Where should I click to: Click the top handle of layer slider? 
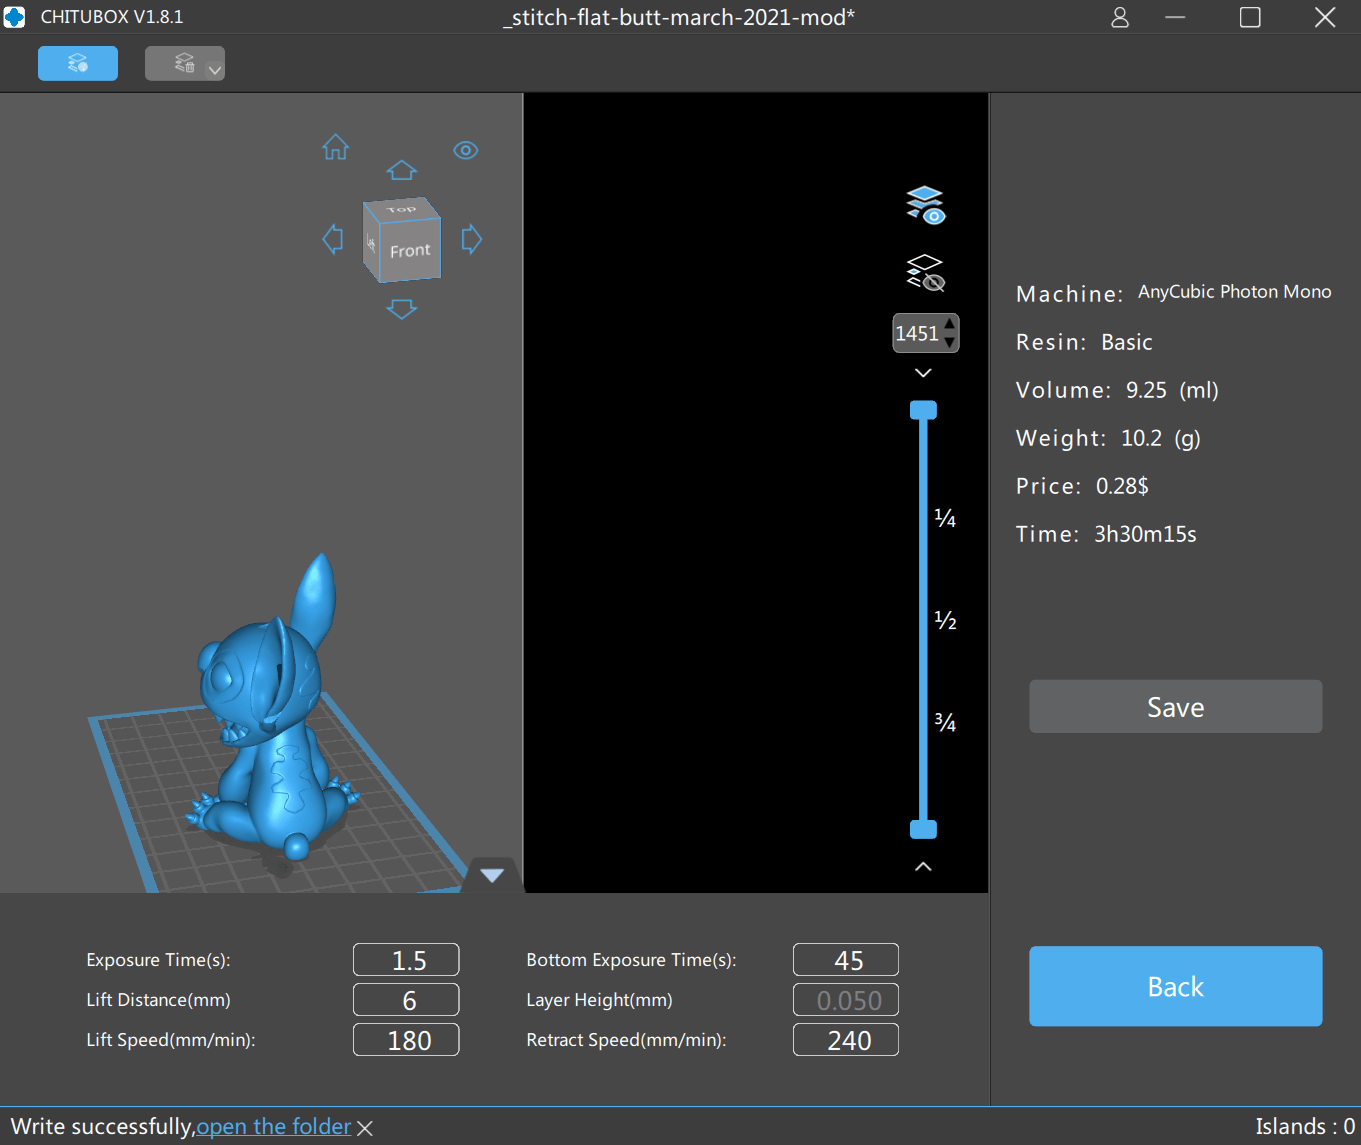coord(923,410)
